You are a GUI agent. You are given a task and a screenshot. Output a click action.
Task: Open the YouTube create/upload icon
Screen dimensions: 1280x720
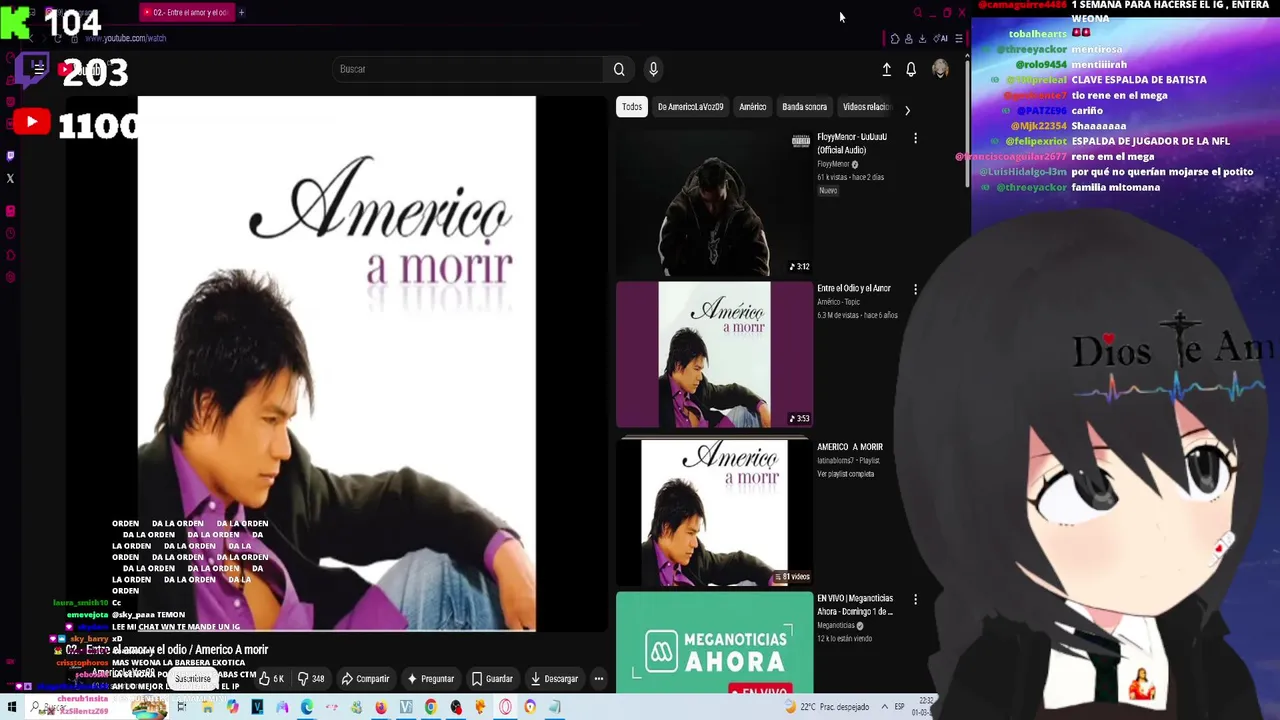click(886, 69)
